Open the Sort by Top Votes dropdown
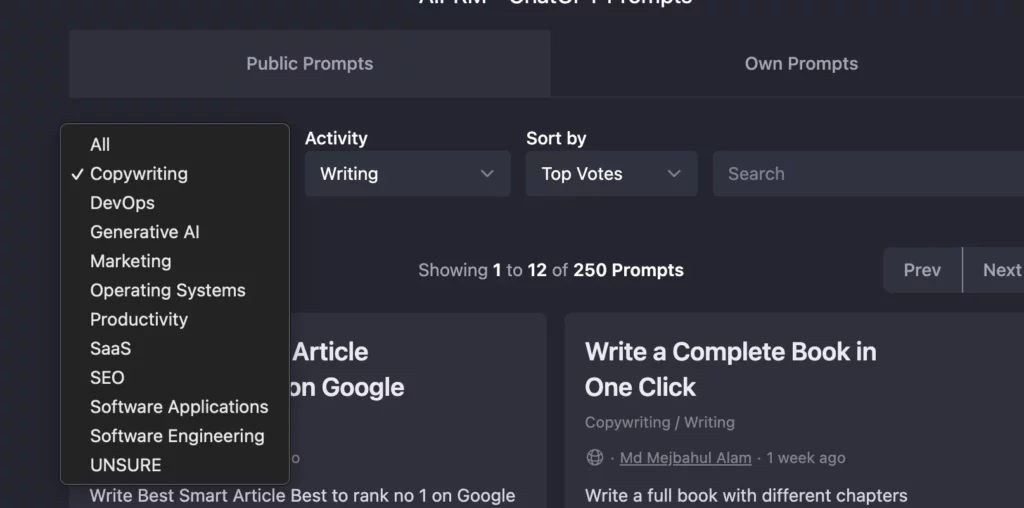 611,174
